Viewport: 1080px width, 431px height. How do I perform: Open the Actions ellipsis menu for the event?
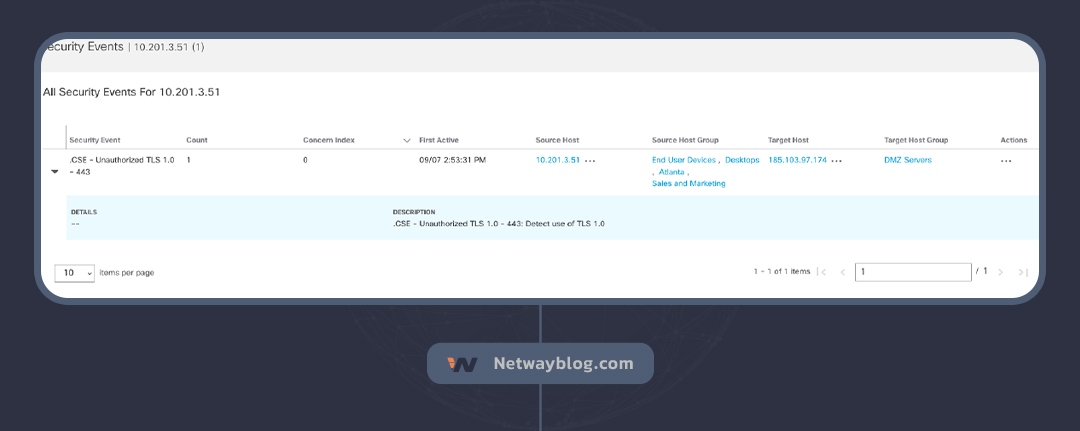point(1006,160)
